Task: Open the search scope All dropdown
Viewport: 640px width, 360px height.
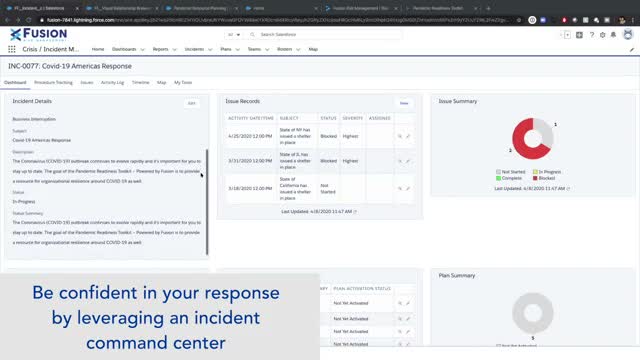Action: click(234, 35)
